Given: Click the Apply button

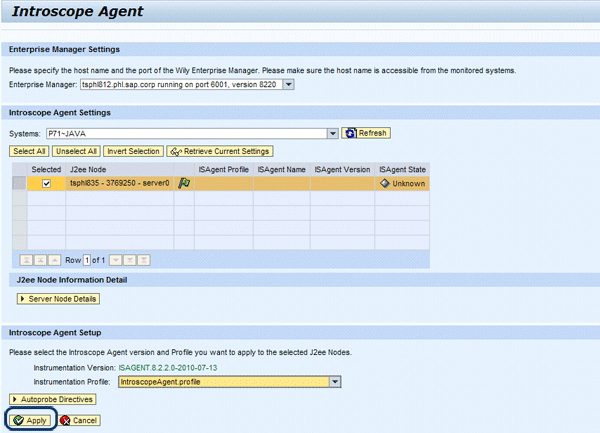Looking at the screenshot, I should tap(30, 420).
